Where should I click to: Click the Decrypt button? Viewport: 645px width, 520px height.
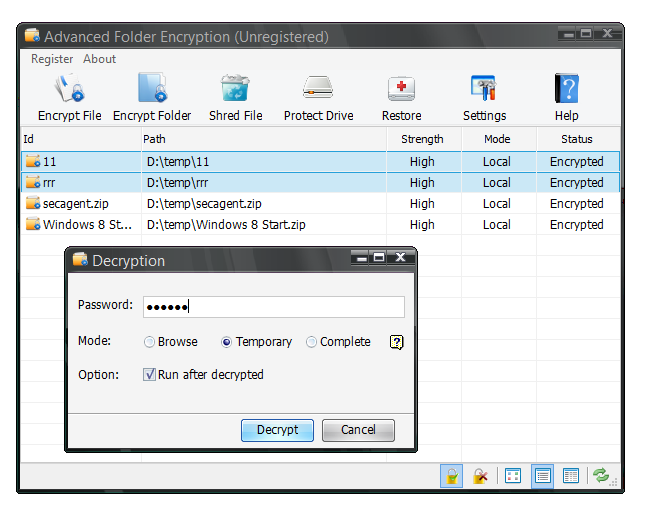coord(277,430)
